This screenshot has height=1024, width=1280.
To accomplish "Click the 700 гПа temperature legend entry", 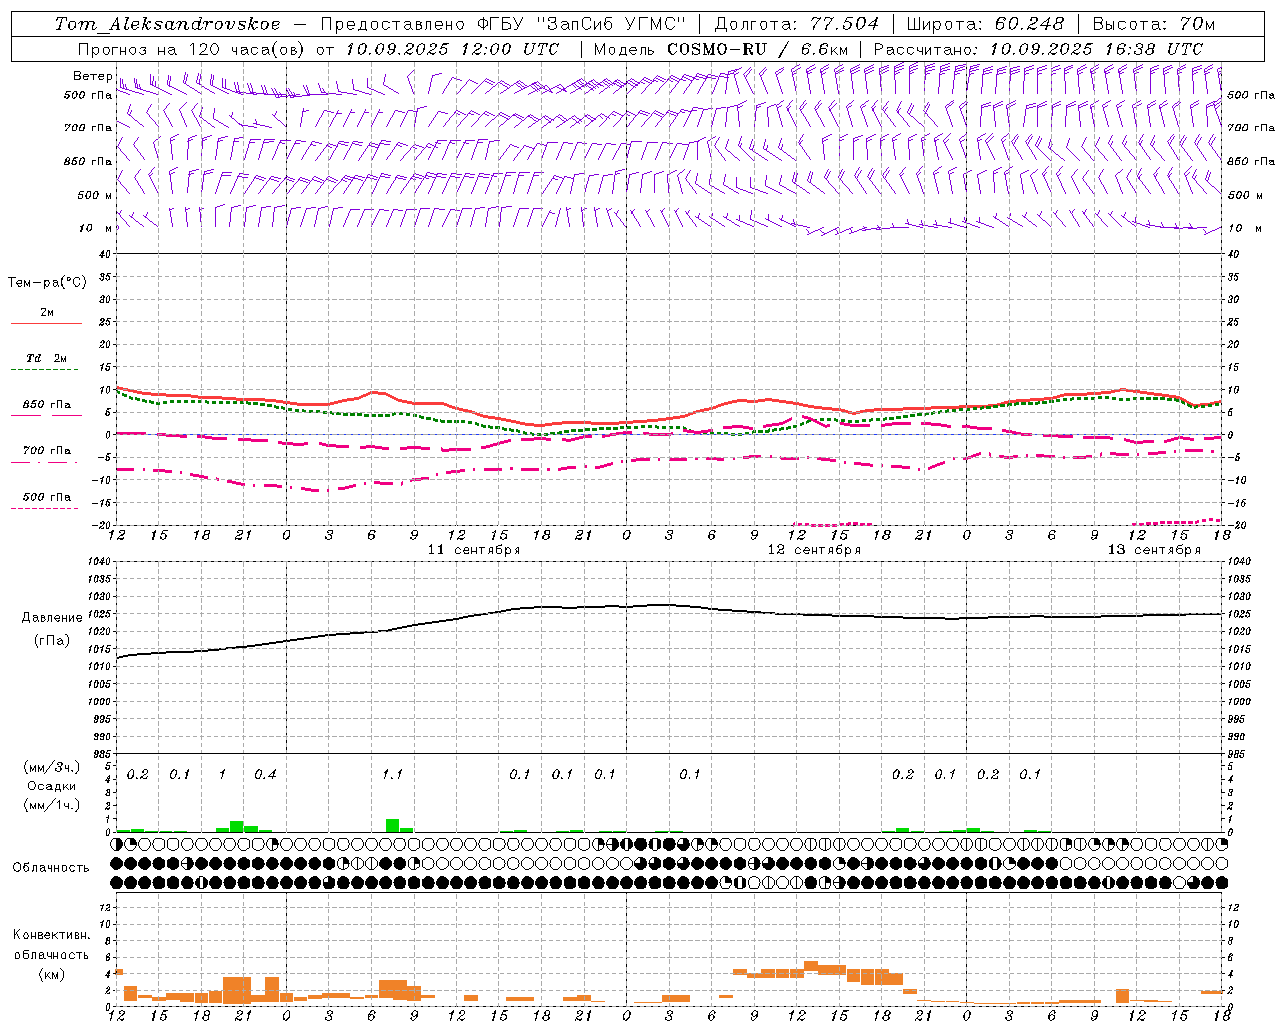I will click(x=47, y=451).
